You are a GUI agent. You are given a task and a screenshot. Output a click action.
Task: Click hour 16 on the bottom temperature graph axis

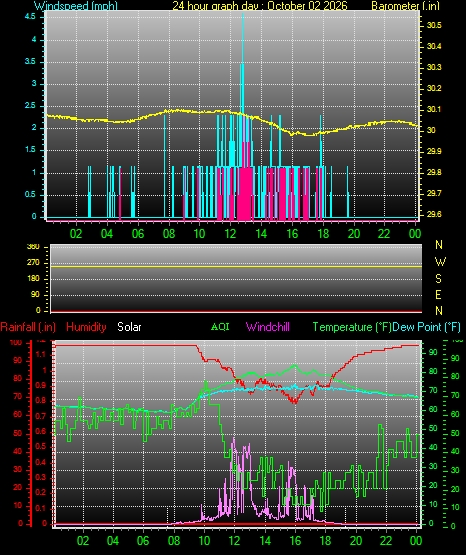tap(295, 541)
